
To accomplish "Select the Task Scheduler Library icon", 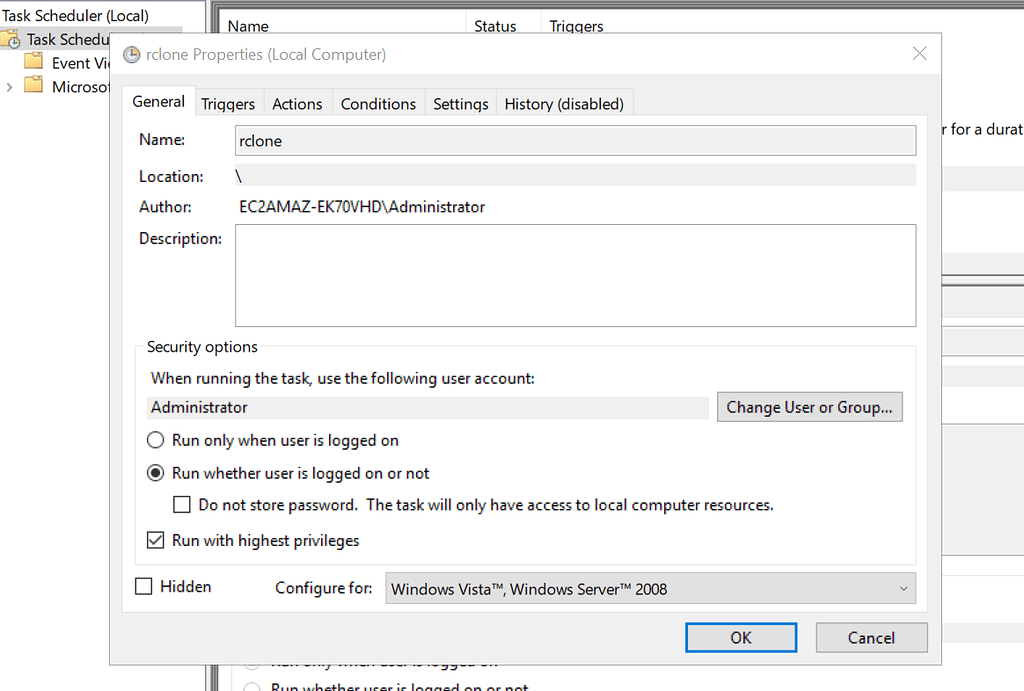I will [x=8, y=38].
